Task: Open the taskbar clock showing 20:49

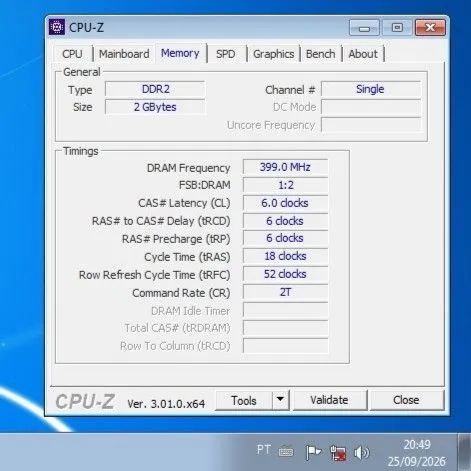Action: tap(416, 453)
